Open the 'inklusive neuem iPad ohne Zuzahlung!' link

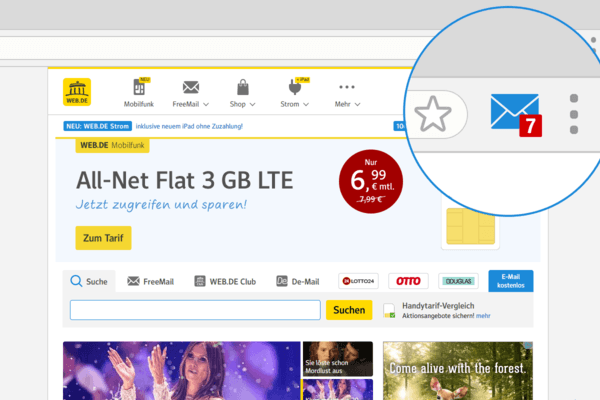189,126
